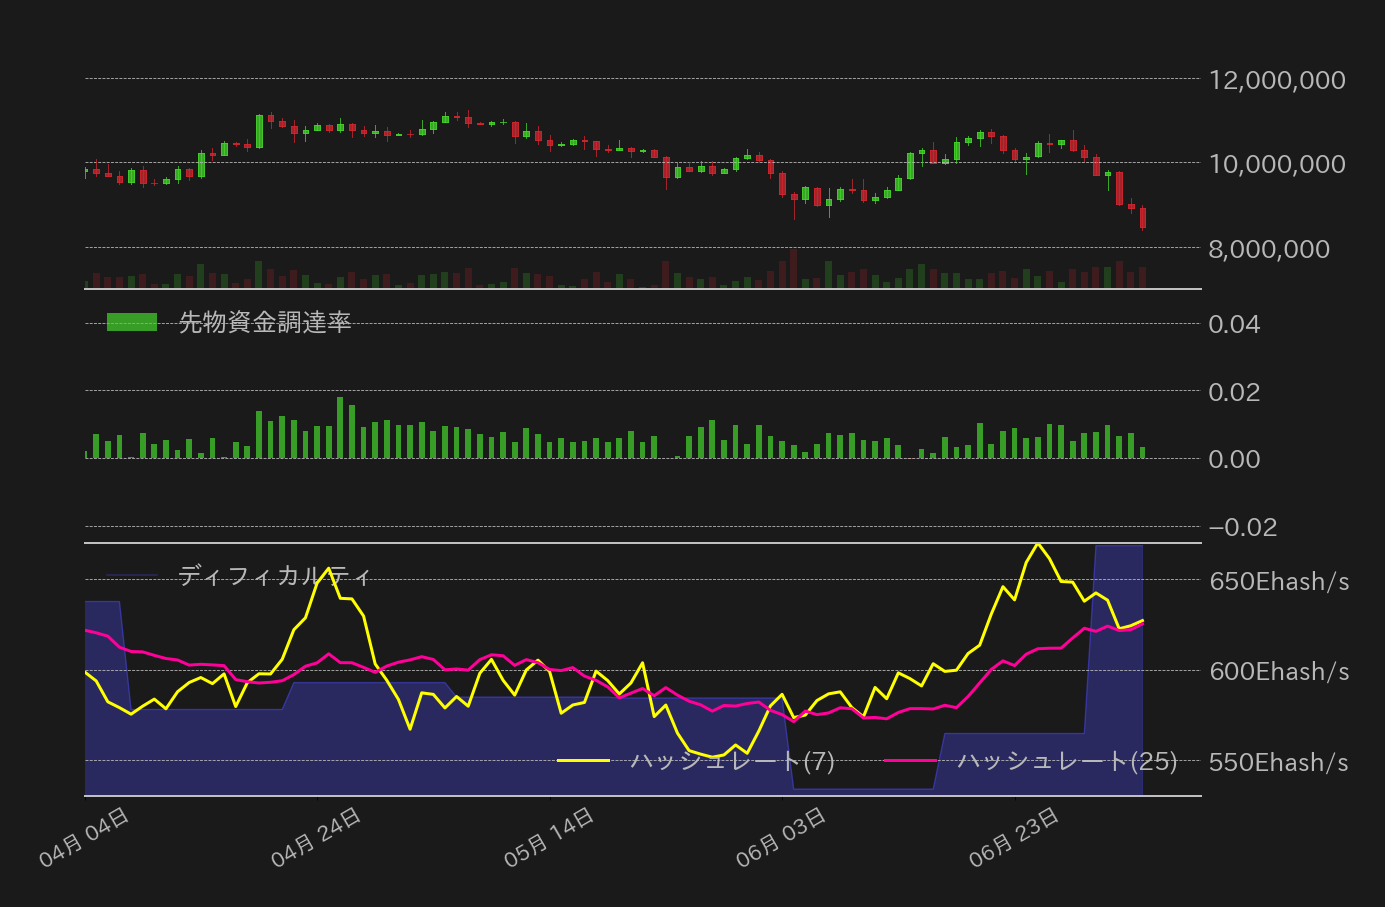Click the 550Ehash/s axis label
The width and height of the screenshot is (1385, 907).
point(1278,763)
